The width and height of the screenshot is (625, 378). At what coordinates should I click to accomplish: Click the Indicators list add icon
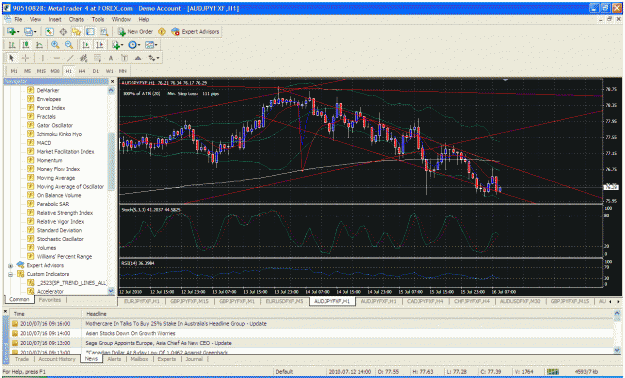116,45
